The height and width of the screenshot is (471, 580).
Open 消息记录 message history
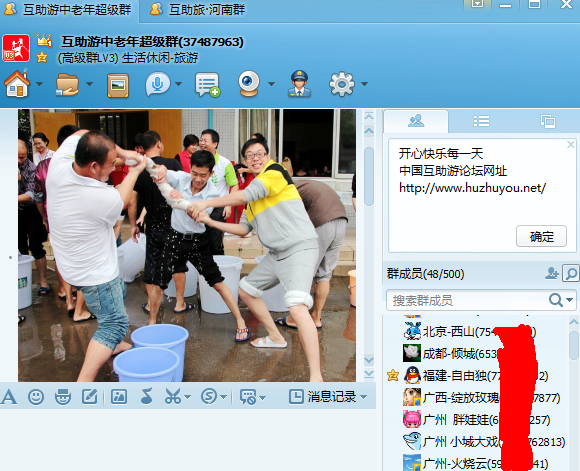pos(323,397)
